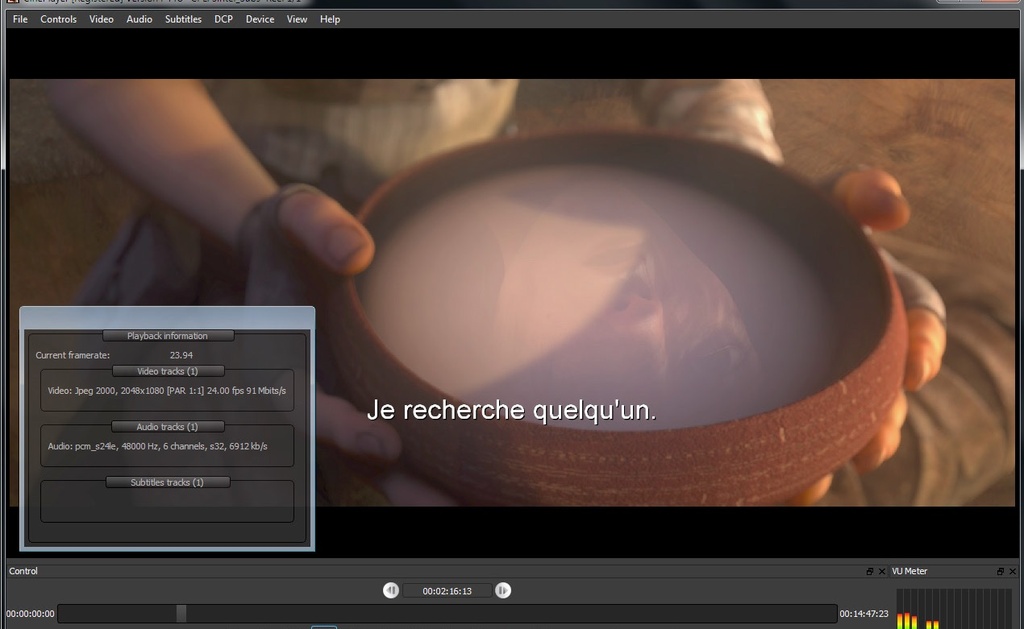Open the Help menu
1024x629 pixels.
pos(330,19)
